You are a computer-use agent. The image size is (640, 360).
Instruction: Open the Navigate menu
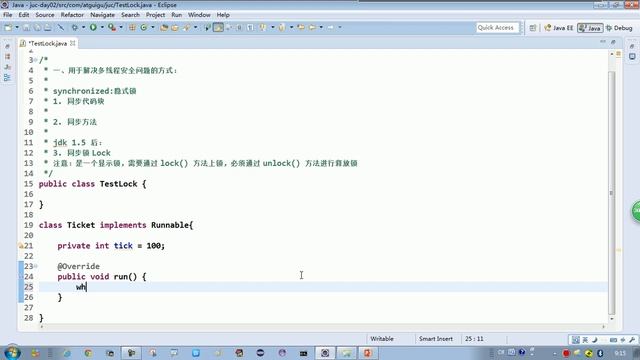[x=102, y=15]
